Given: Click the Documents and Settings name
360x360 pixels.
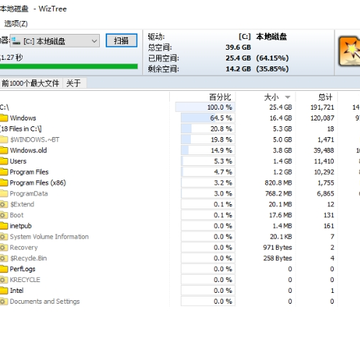Looking at the screenshot, I should tap(45, 301).
